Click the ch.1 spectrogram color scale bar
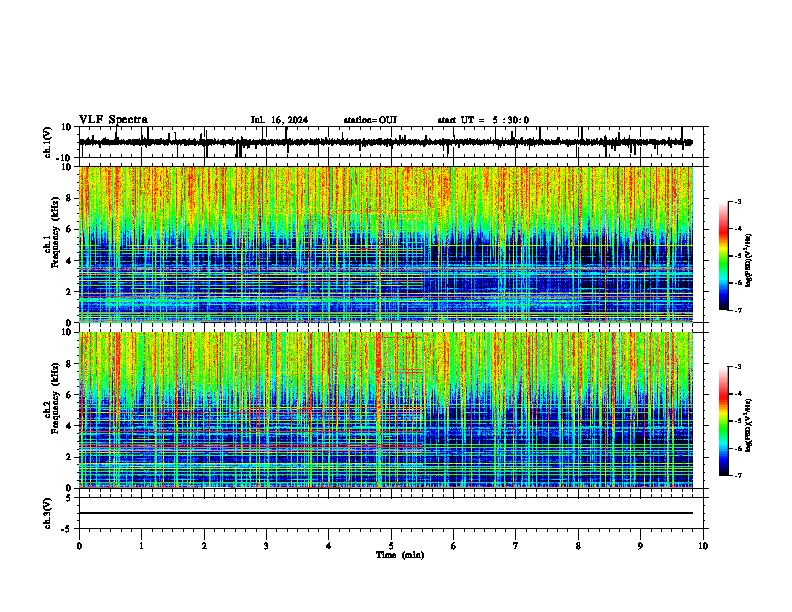 [x=724, y=256]
